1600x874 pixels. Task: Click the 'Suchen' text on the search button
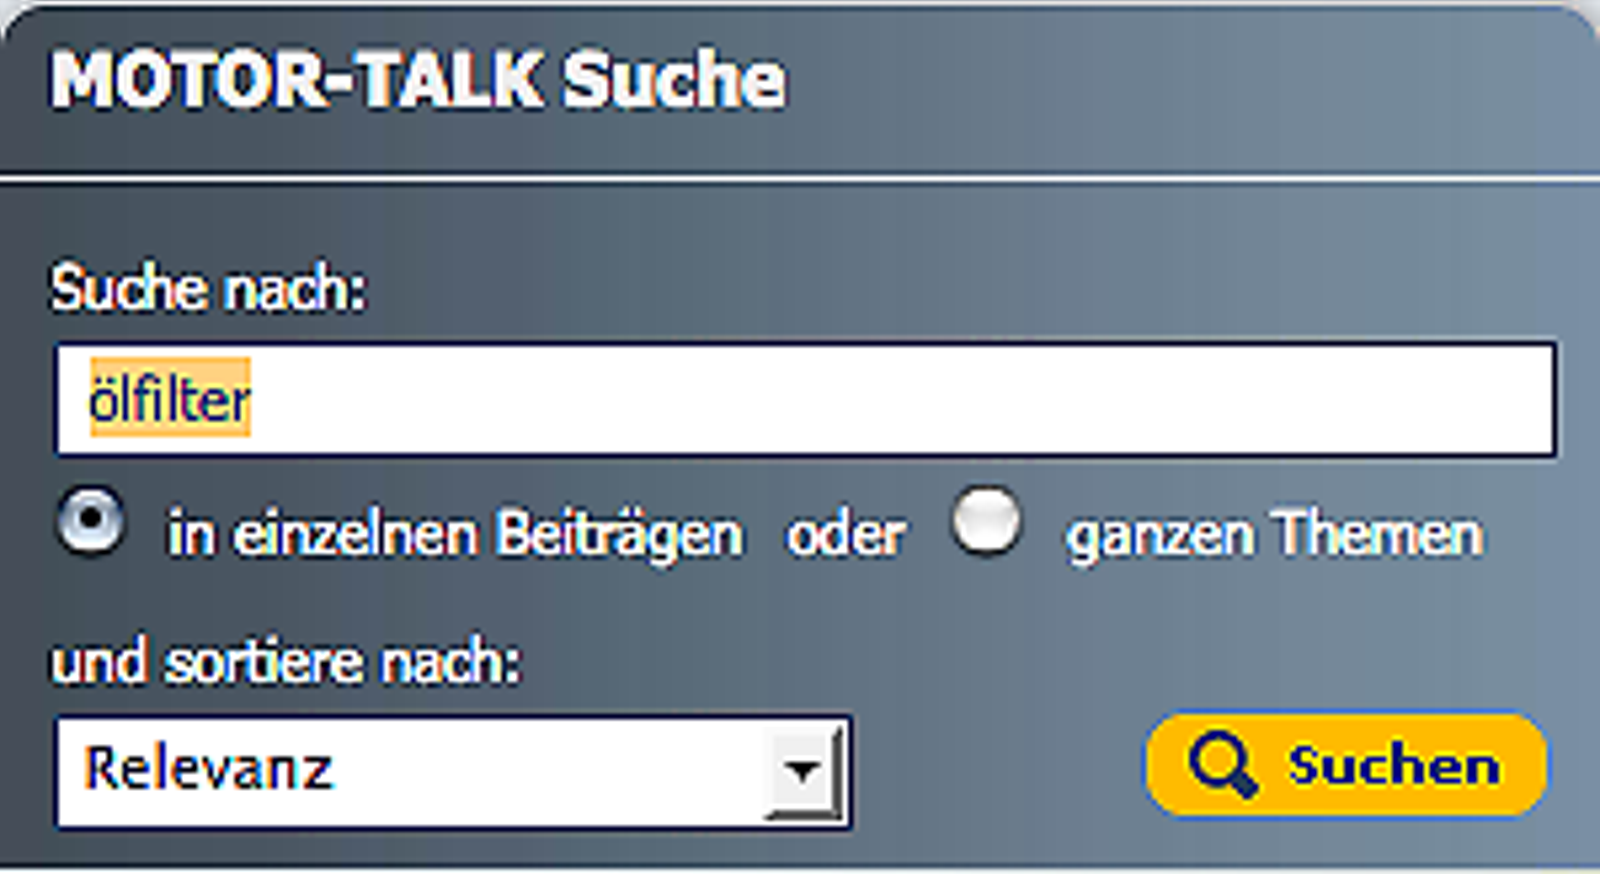[1394, 766]
